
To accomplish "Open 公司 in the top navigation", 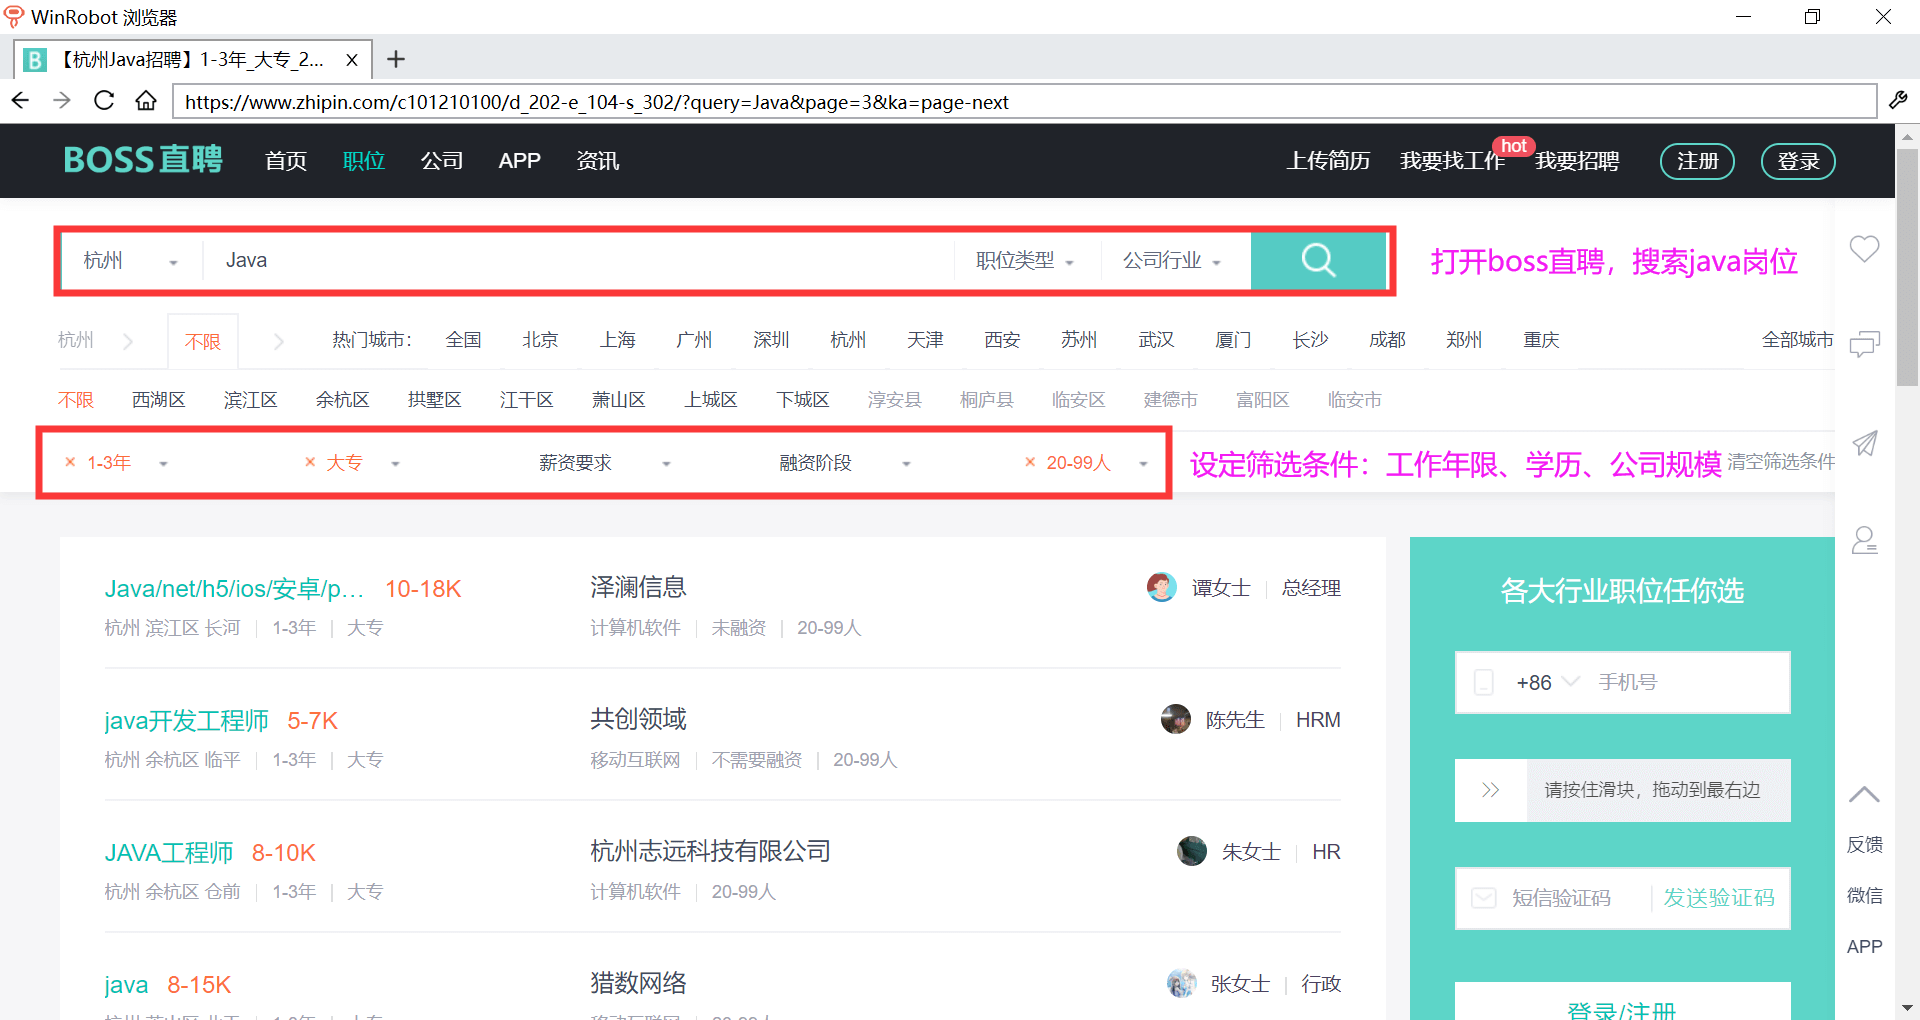I will click(442, 161).
